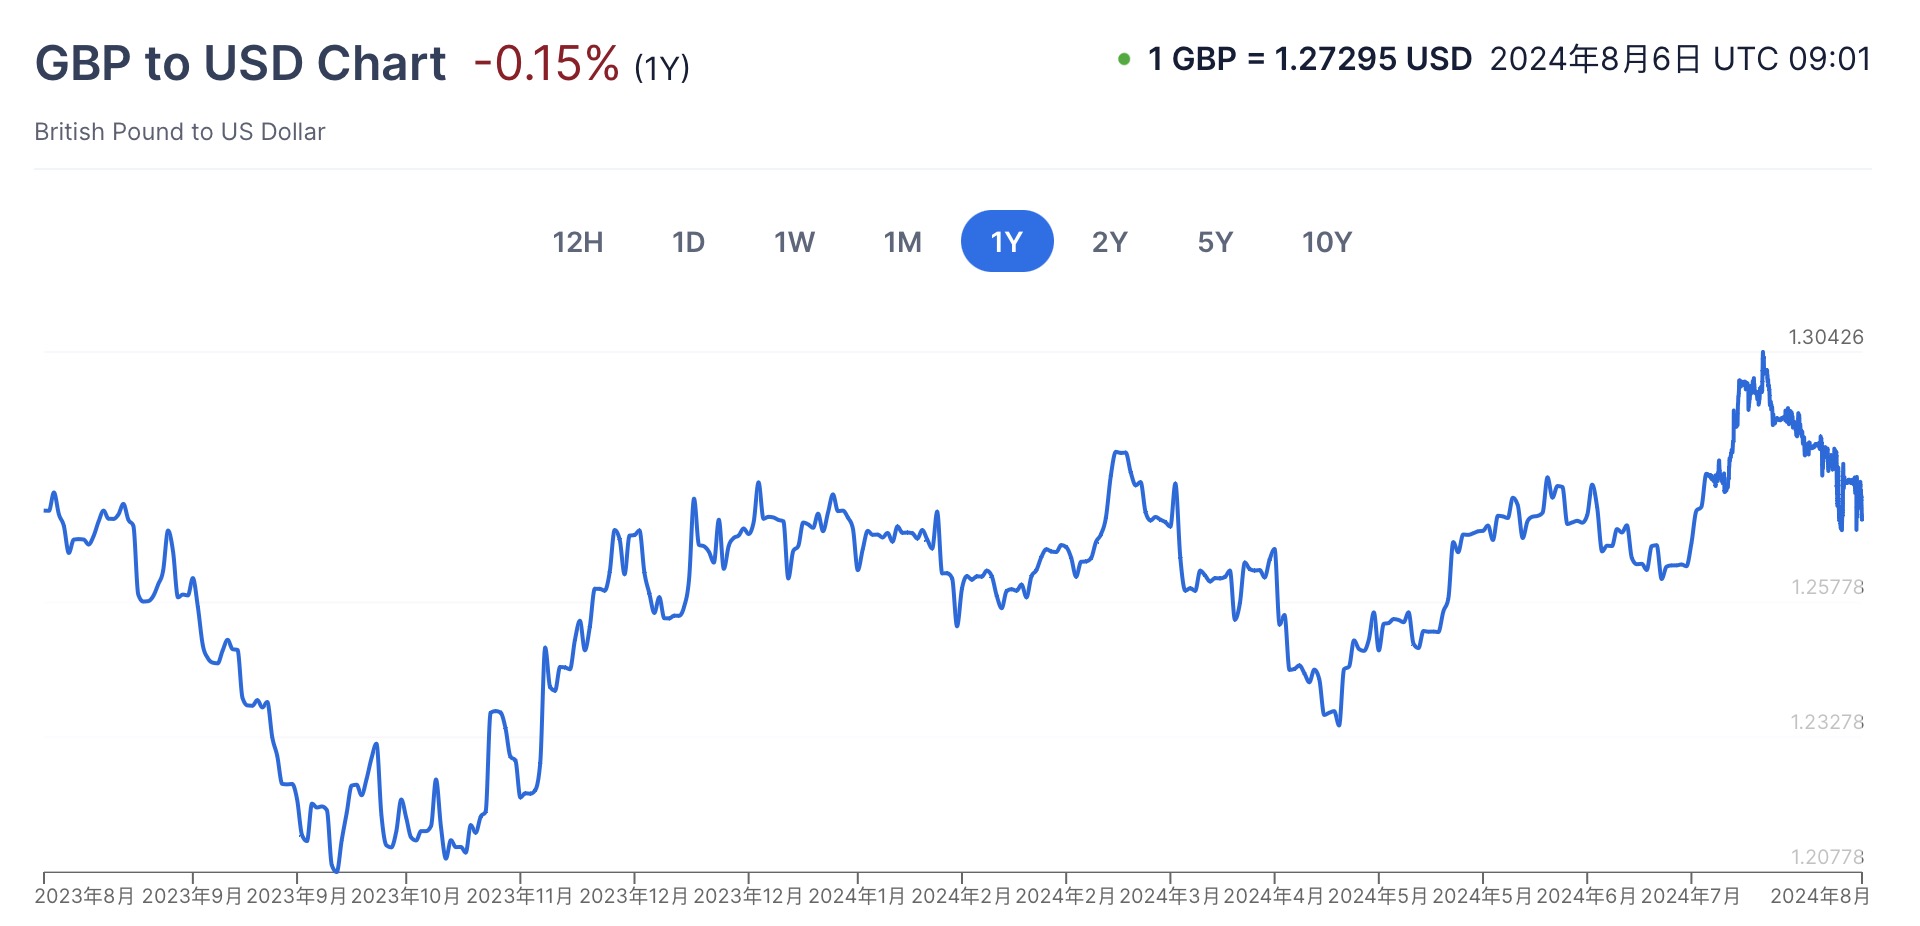Show the 5Y chart history

pos(1215,242)
